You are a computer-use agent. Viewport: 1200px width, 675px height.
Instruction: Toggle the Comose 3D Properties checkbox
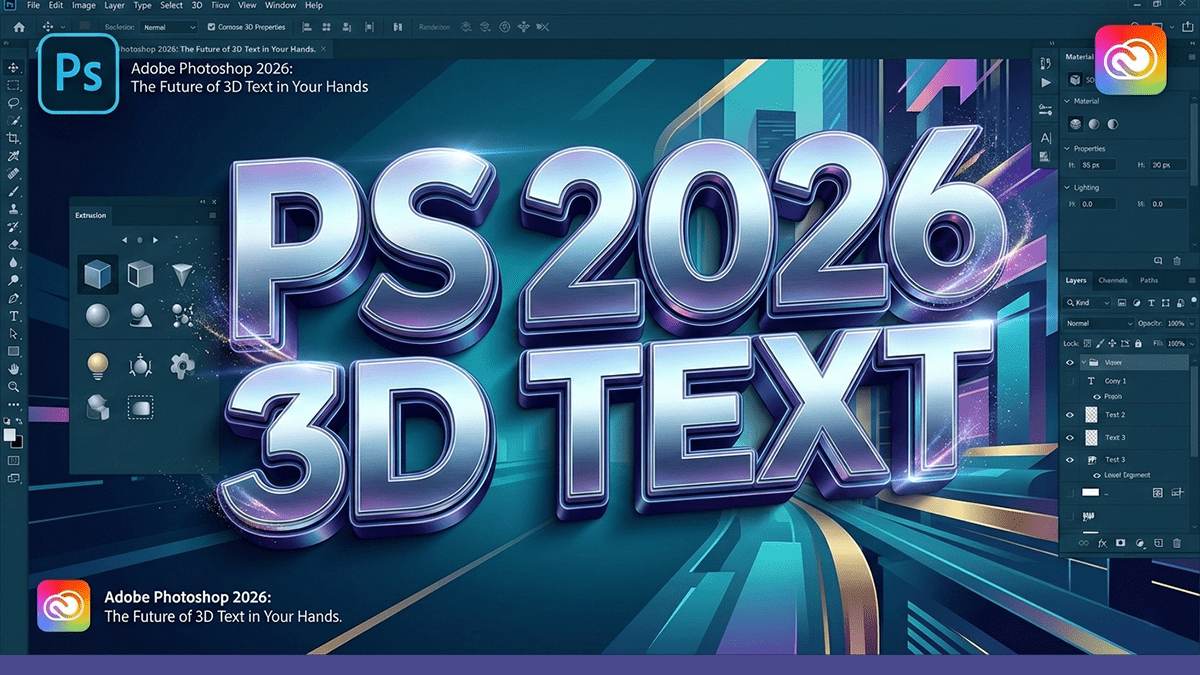pyautogui.click(x=211, y=27)
